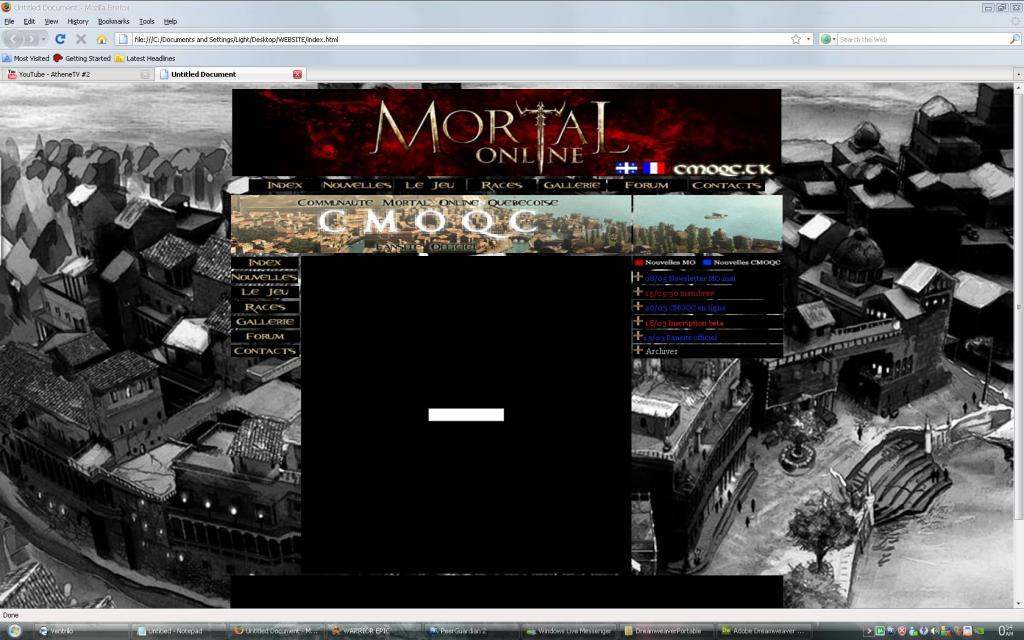Open the Windows Start orb
The image size is (1024, 640).
click(x=14, y=631)
